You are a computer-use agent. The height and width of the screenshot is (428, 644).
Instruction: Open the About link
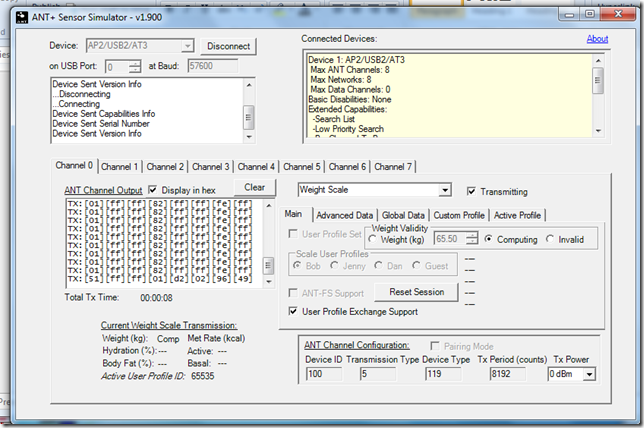[x=596, y=39]
